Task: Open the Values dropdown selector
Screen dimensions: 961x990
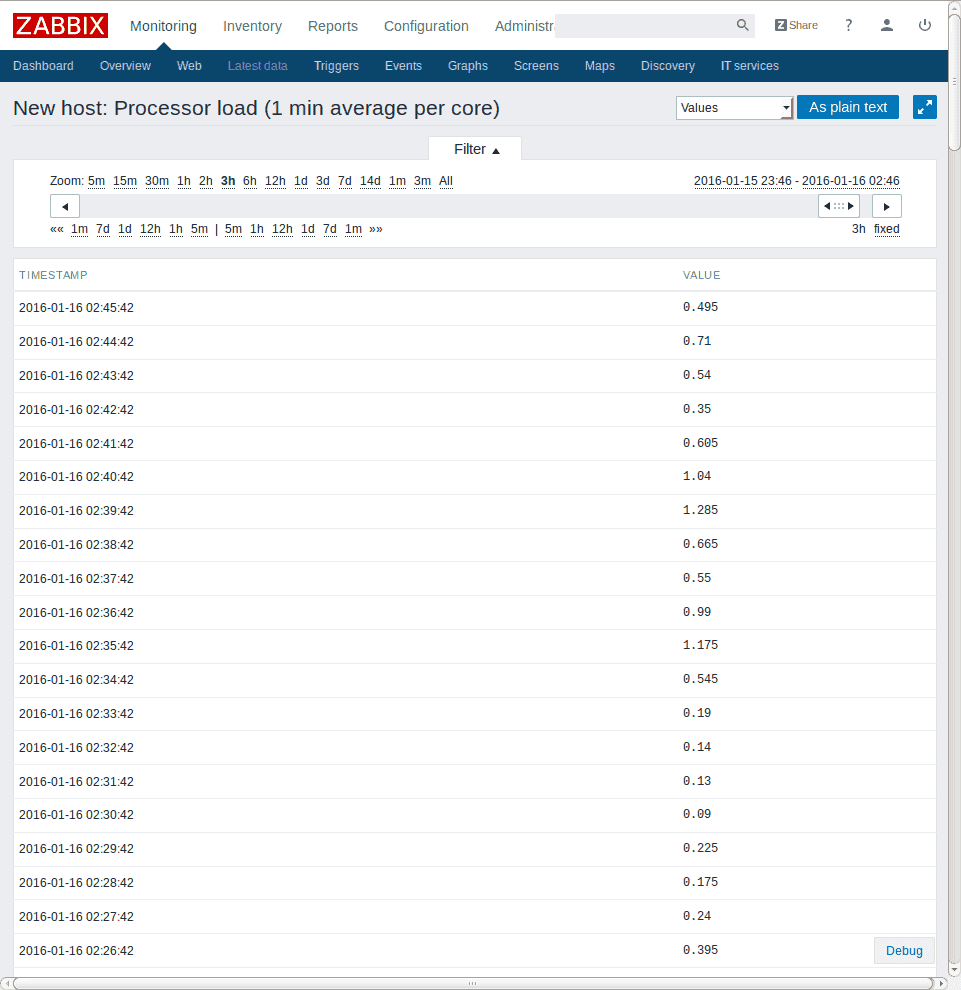Action: 734,107
